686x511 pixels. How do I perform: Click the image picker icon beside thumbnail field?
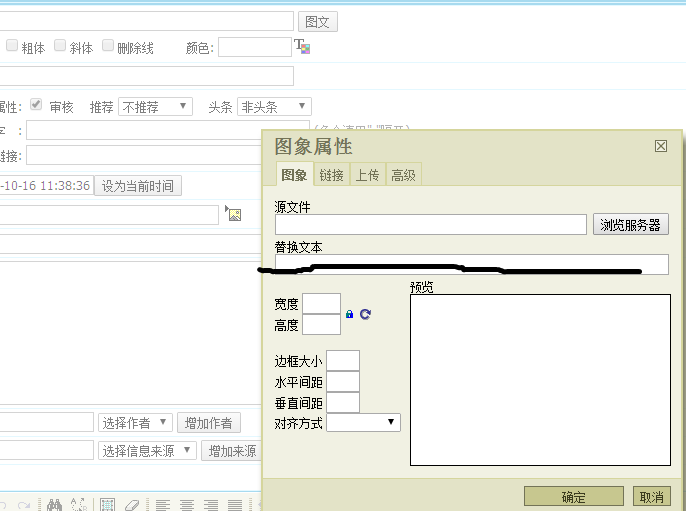pyautogui.click(x=234, y=214)
